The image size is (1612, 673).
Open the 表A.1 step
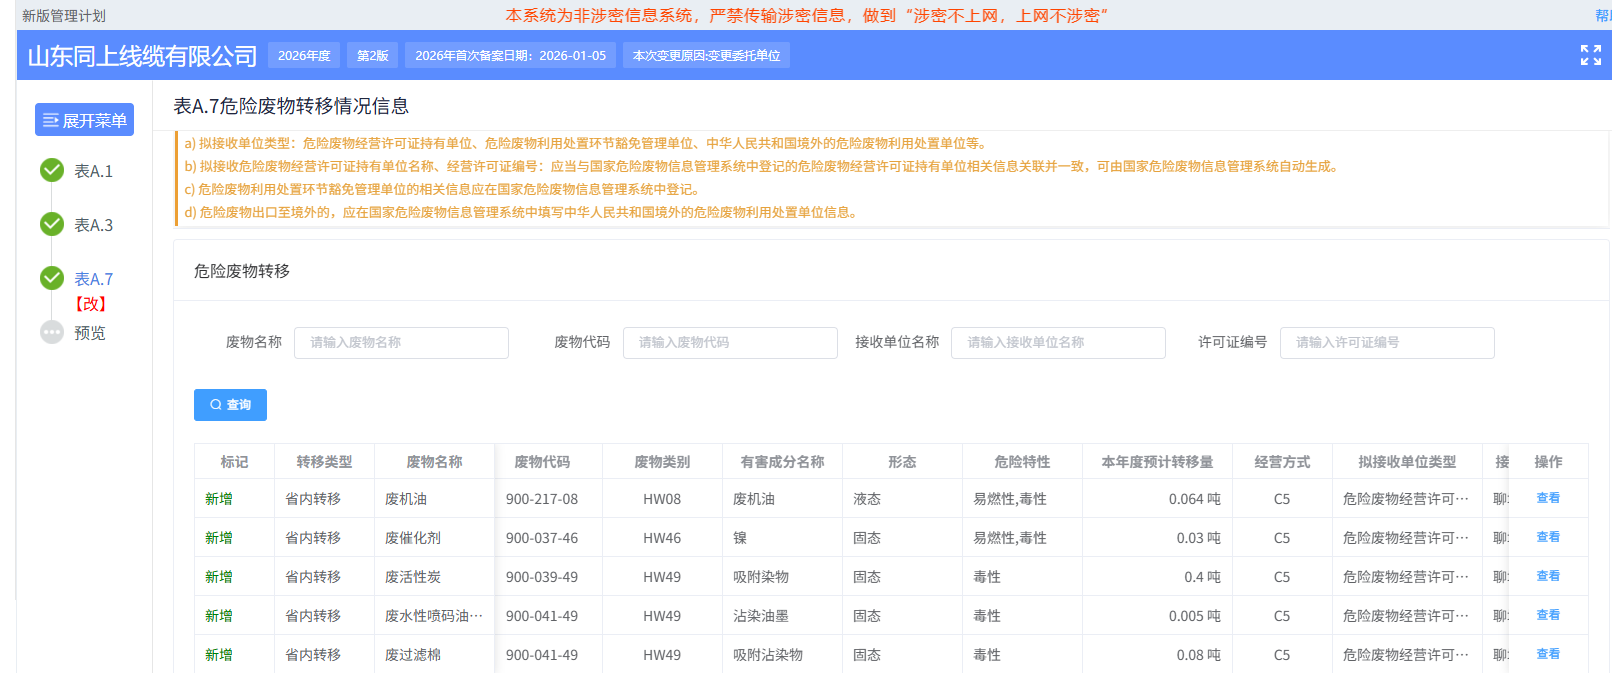[x=93, y=171]
